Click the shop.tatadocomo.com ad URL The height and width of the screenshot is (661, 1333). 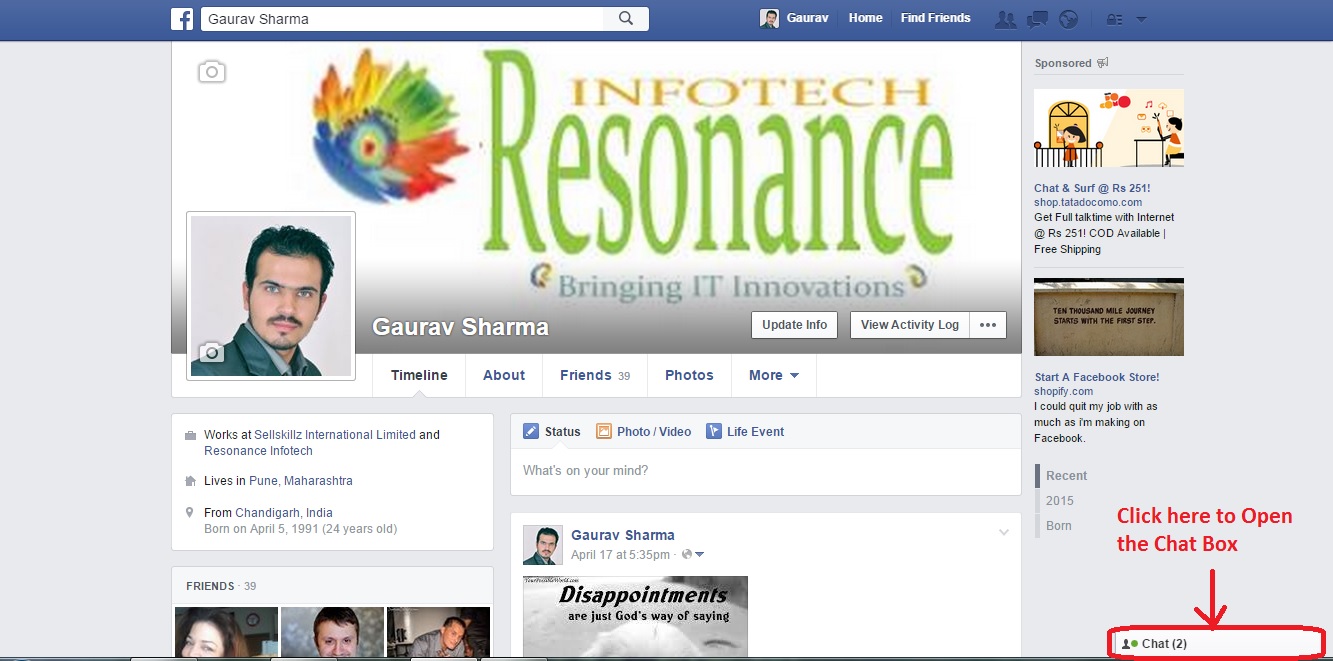[x=1088, y=202]
